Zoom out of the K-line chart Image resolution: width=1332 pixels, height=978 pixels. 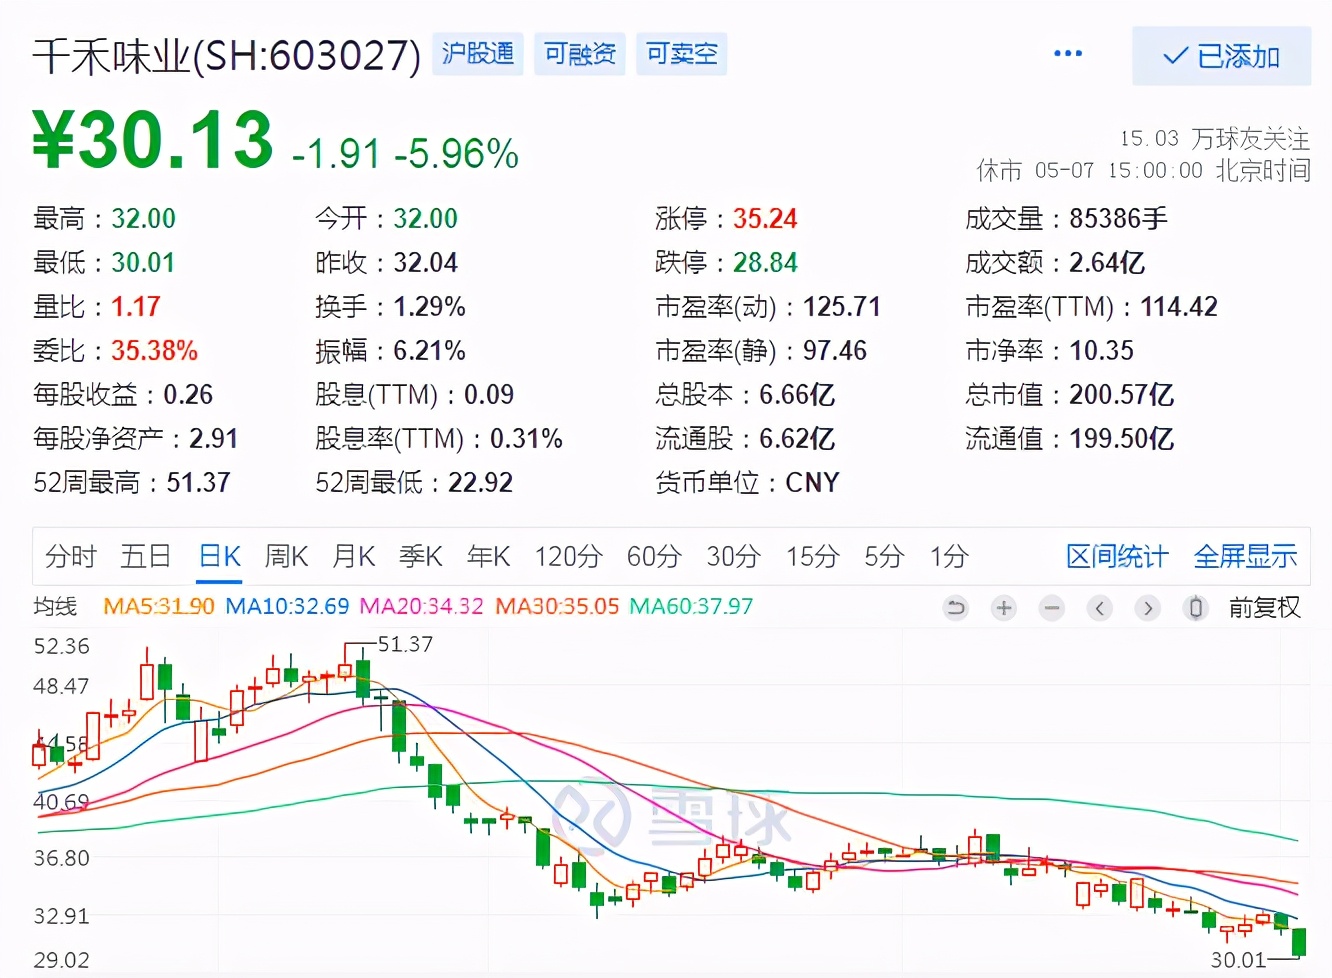click(x=1051, y=607)
